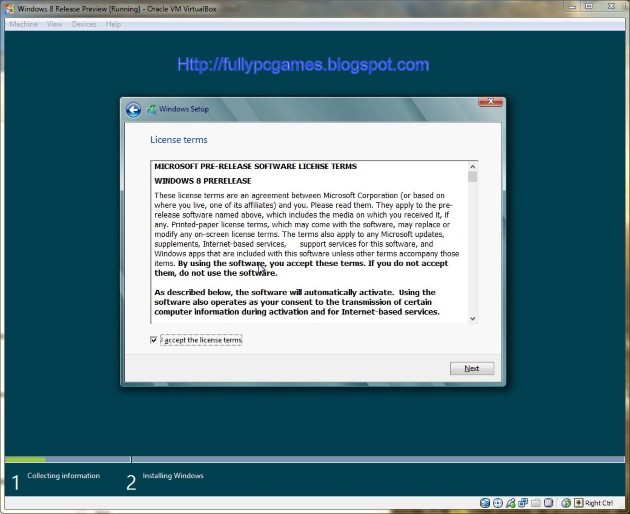The width and height of the screenshot is (630, 514).
Task: Click the 'WINDOWS 8 PRERELEASE' line
Action: [x=203, y=181]
